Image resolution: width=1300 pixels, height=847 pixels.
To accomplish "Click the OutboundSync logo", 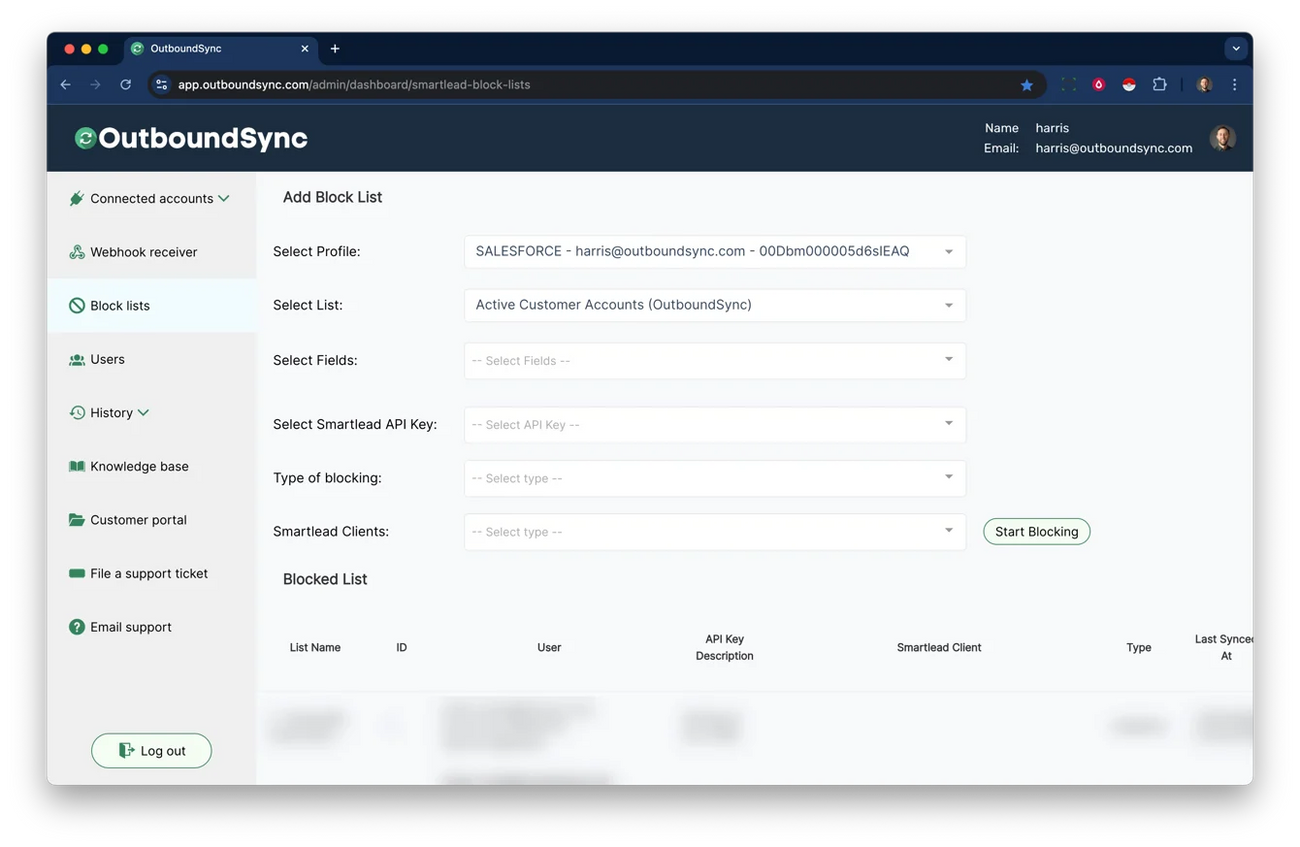I will (x=189, y=138).
